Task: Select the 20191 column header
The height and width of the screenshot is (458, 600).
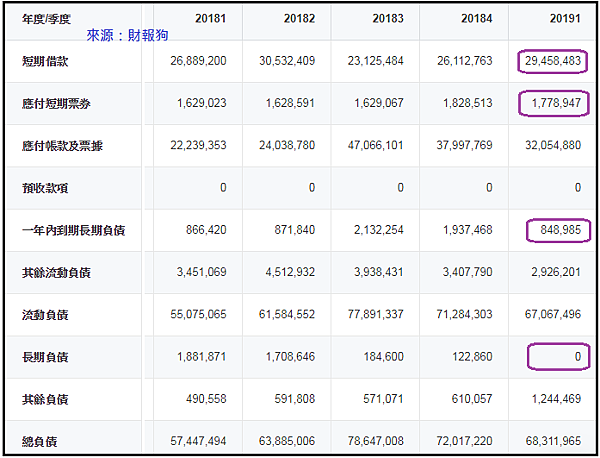Action: coord(565,18)
